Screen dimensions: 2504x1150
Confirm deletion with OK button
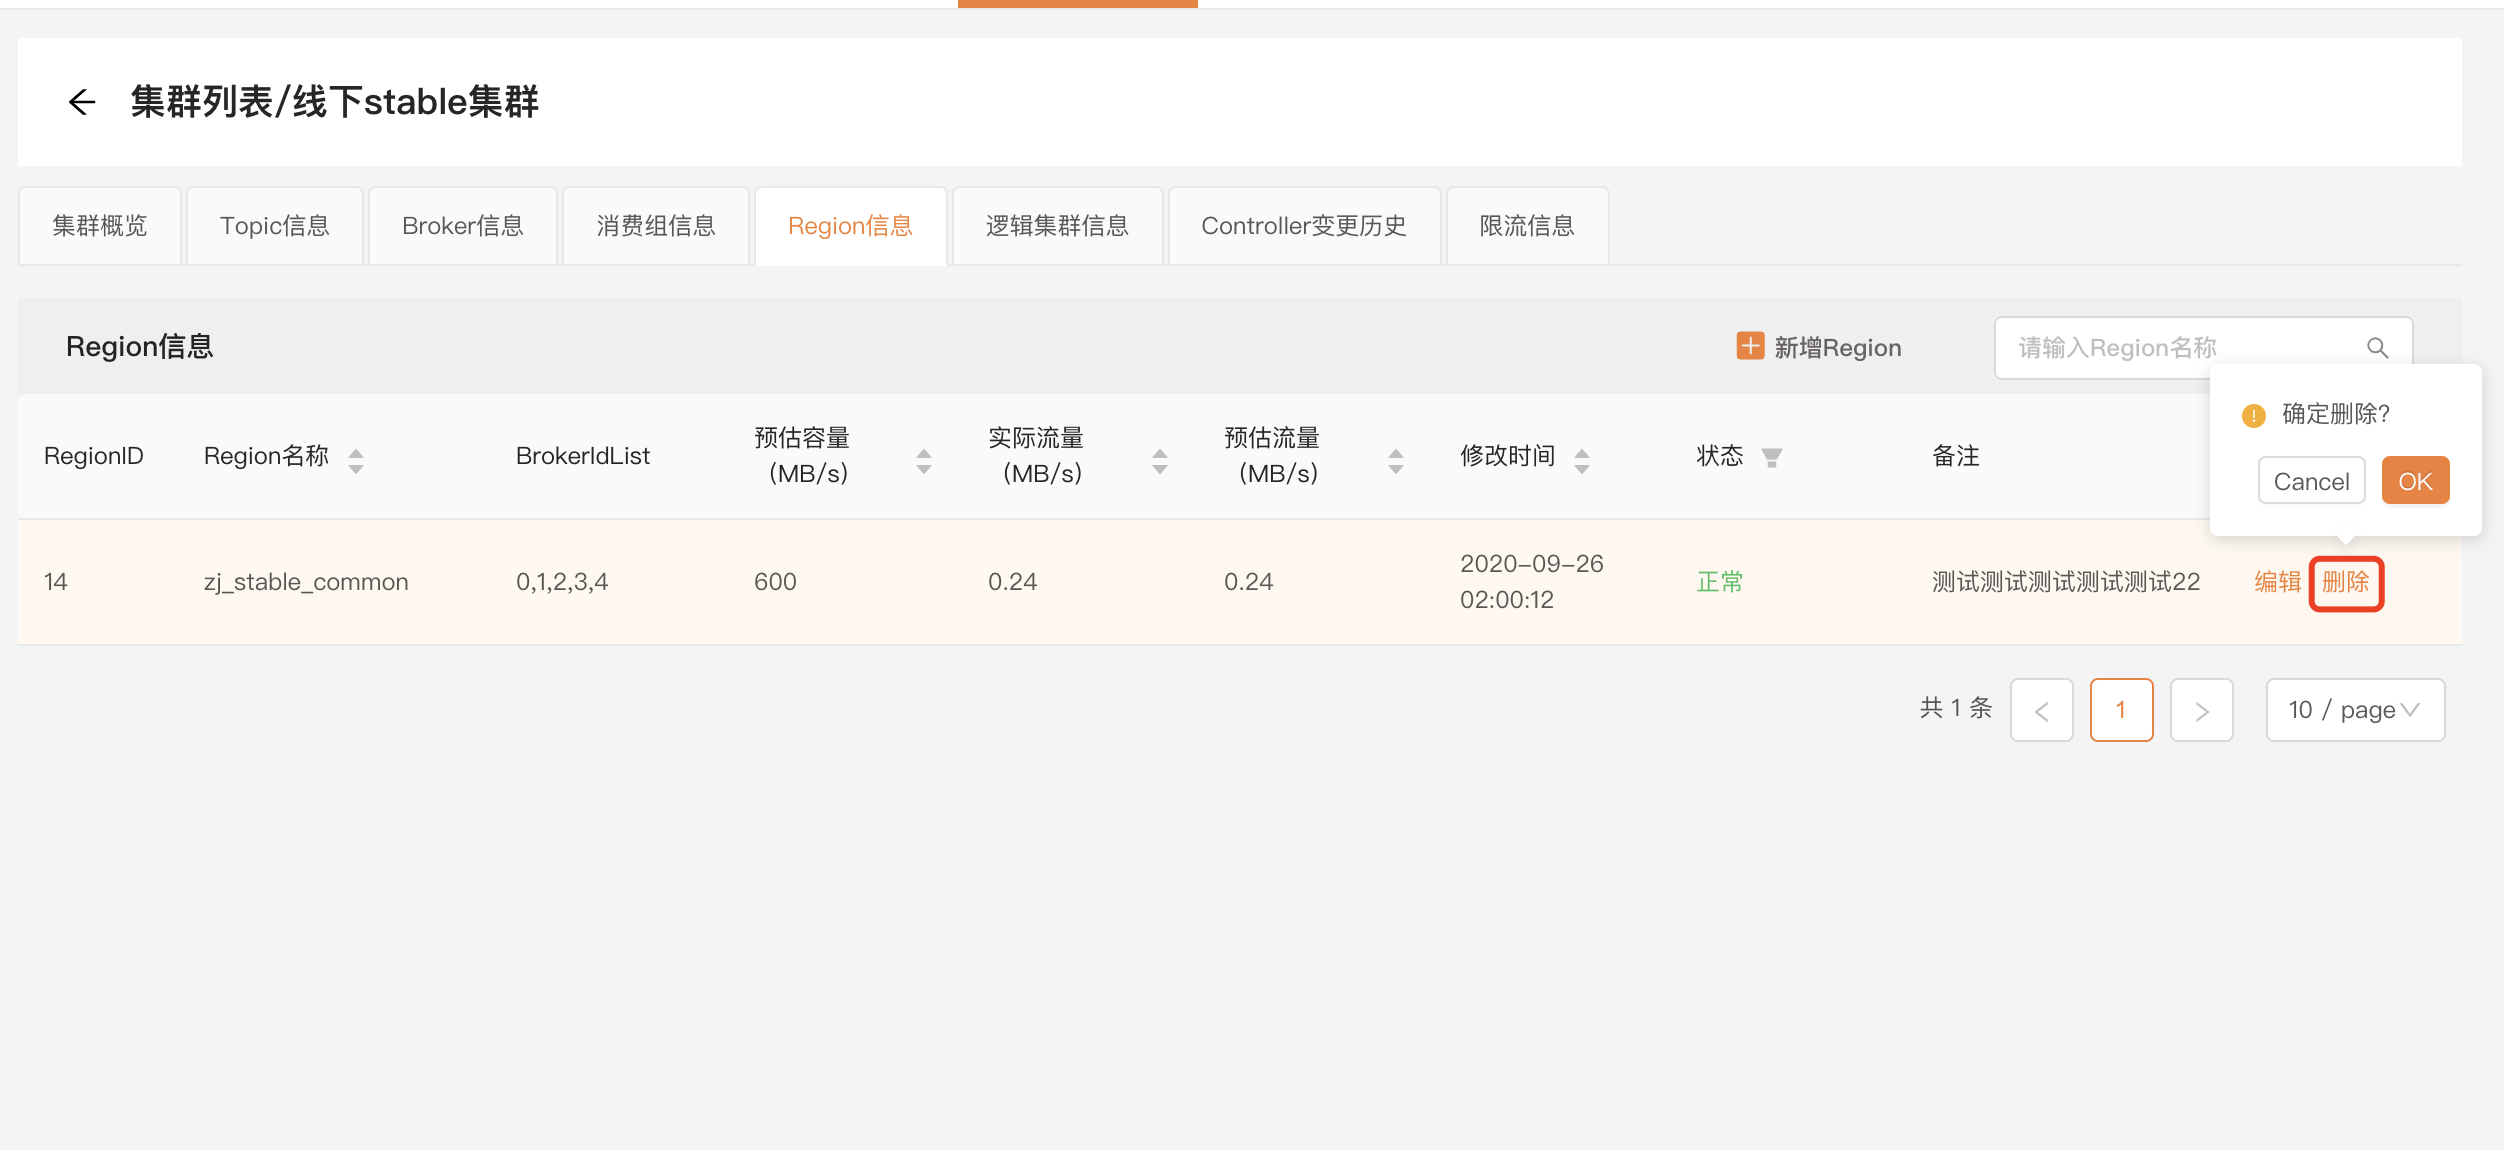tap(2415, 481)
